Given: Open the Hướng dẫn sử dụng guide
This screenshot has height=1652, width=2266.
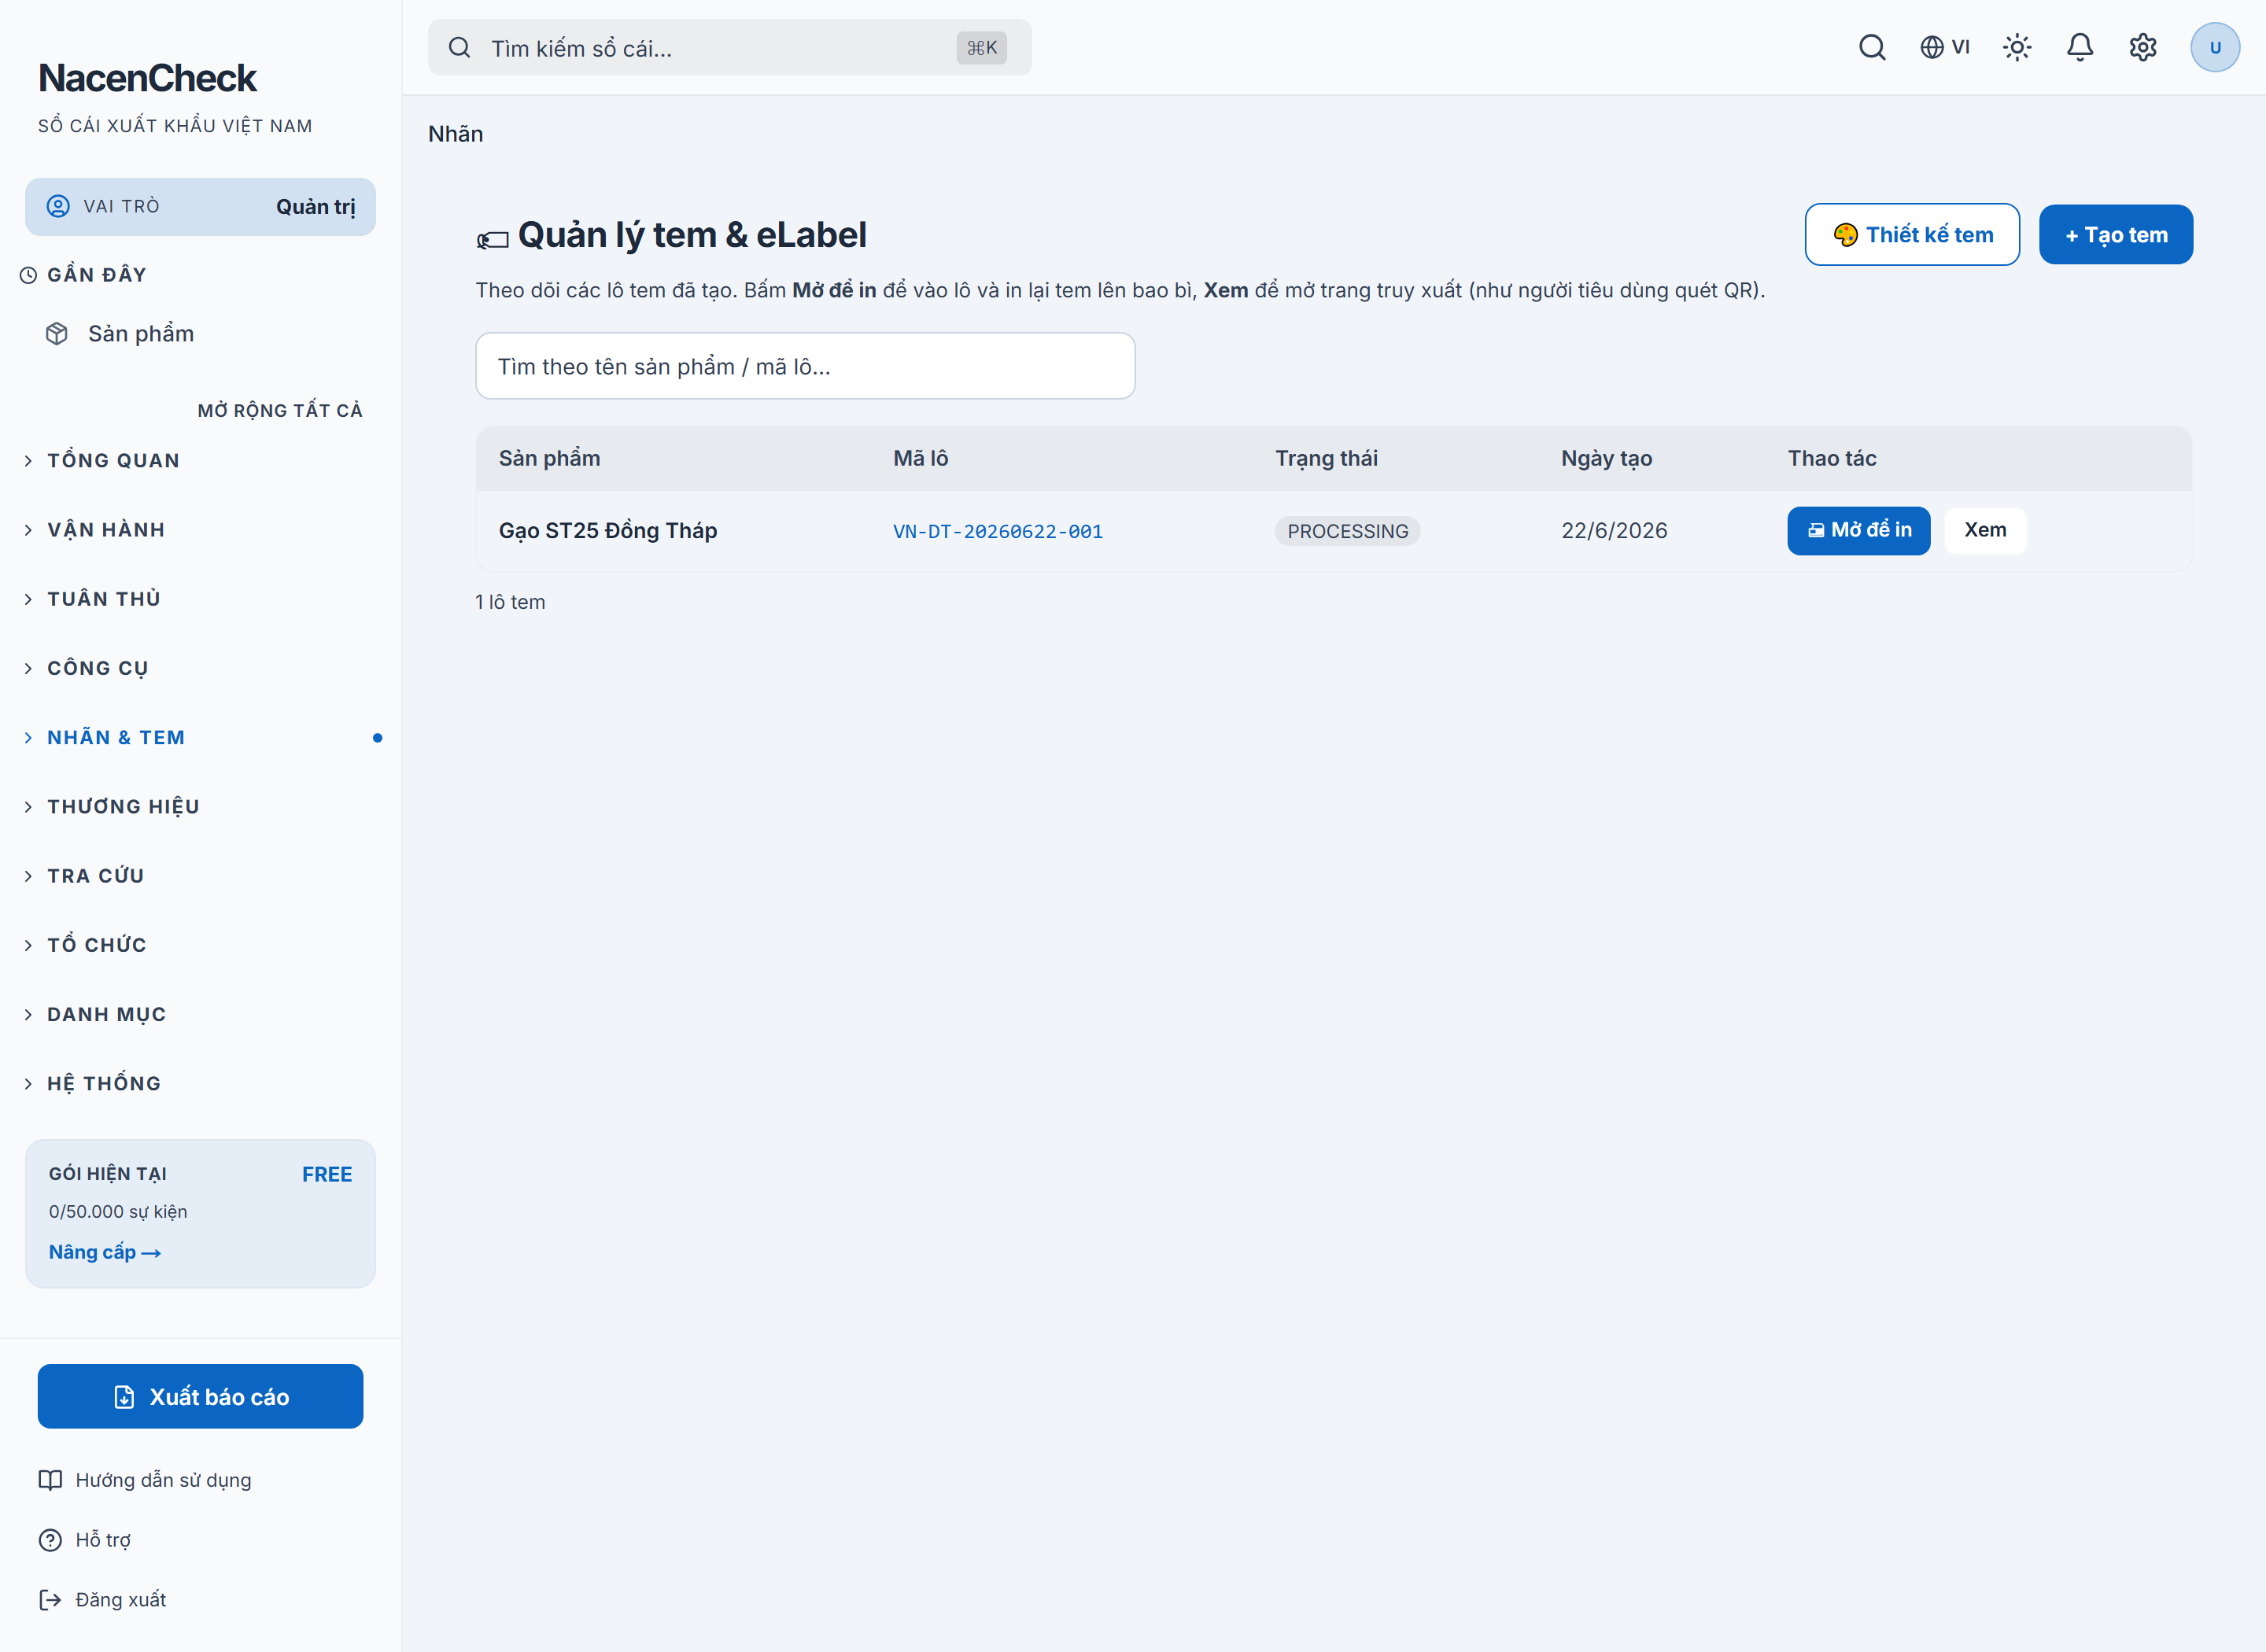Looking at the screenshot, I should pyautogui.click(x=145, y=1479).
